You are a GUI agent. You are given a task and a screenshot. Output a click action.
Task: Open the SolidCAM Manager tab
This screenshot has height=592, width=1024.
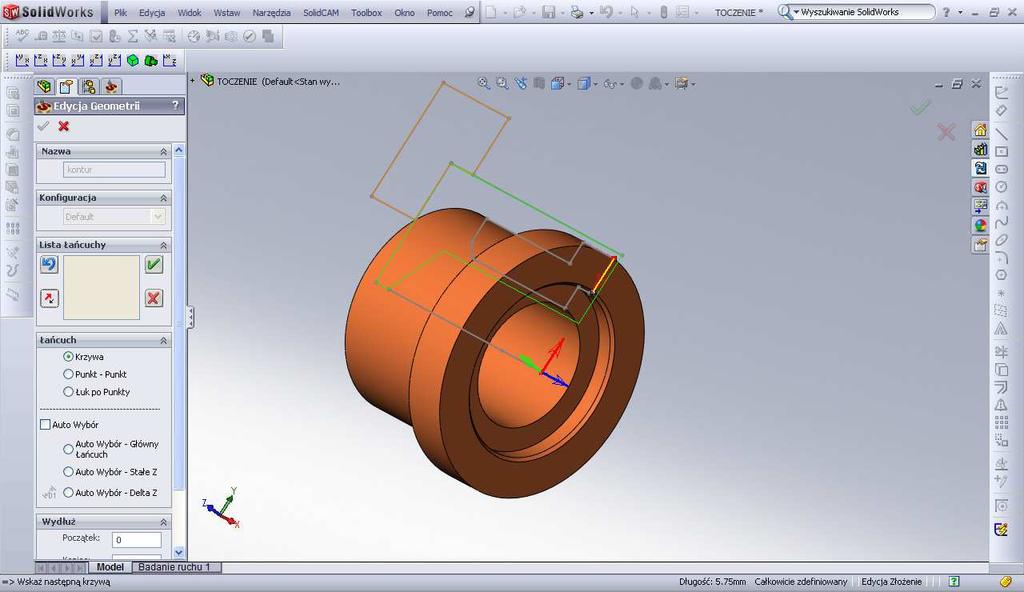tap(111, 86)
